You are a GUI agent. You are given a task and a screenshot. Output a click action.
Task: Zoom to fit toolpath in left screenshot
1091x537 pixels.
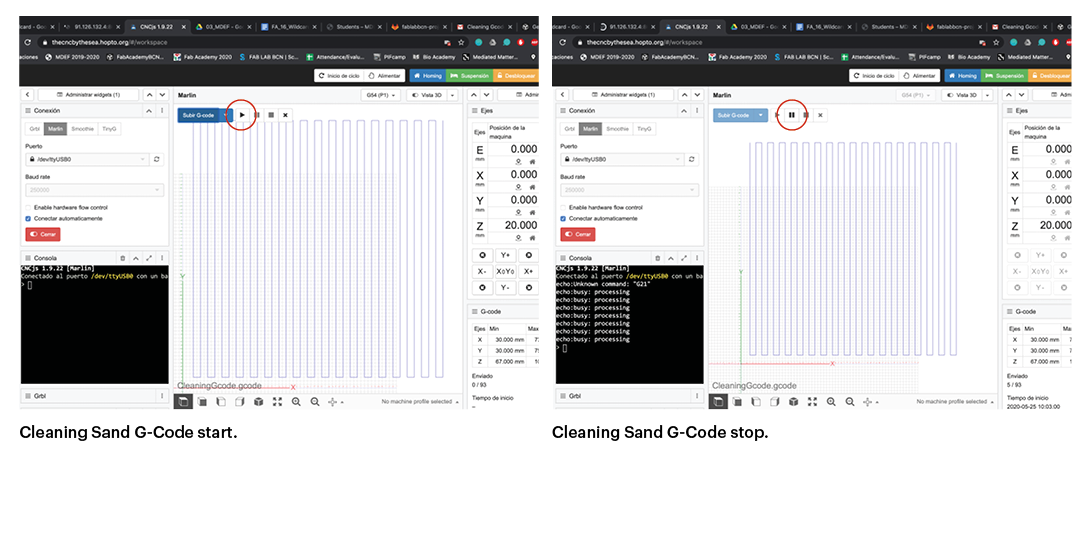[277, 401]
